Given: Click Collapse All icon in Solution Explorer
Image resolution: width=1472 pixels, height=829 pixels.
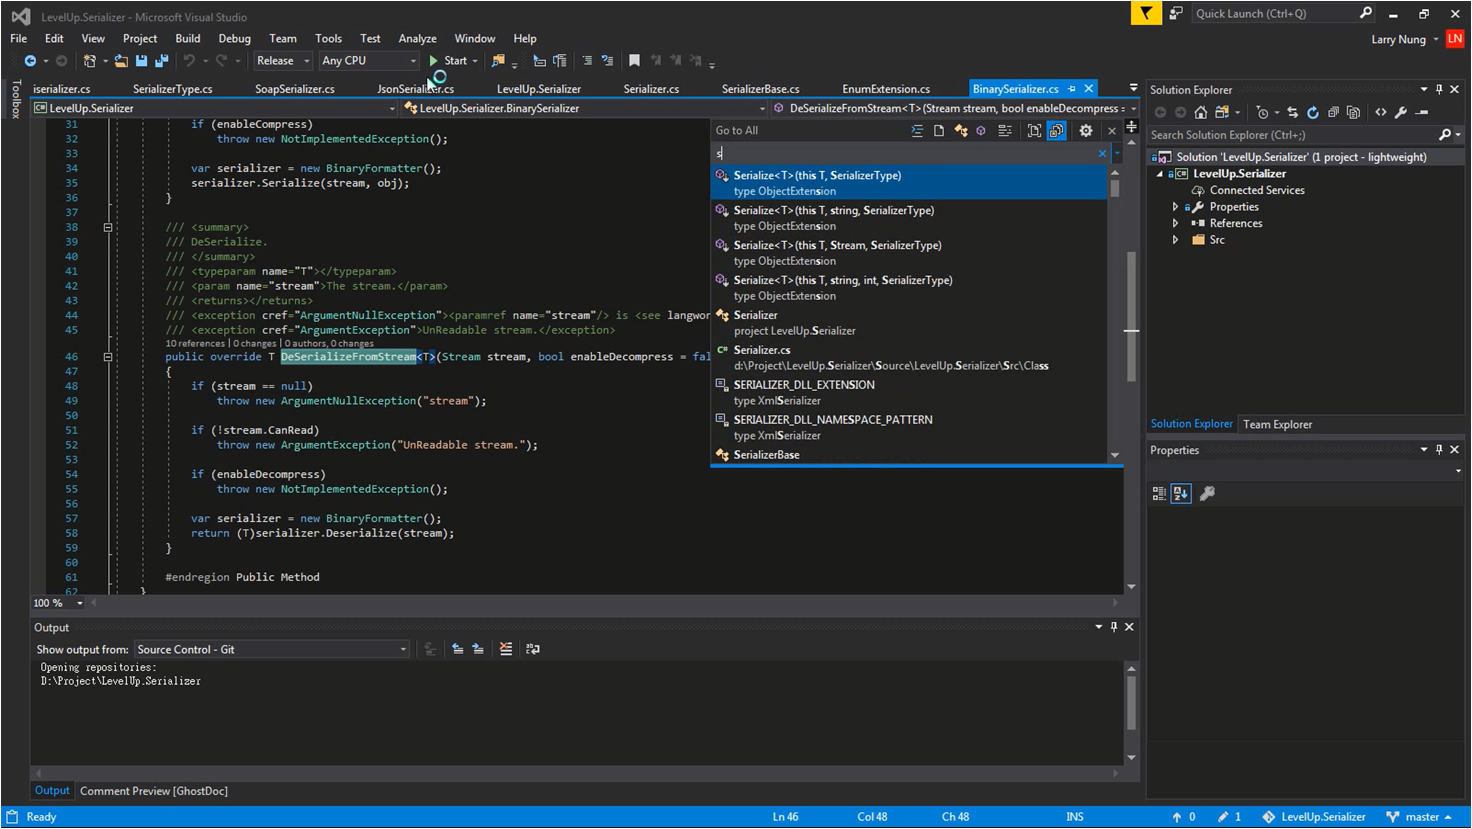Looking at the screenshot, I should coord(1333,113).
